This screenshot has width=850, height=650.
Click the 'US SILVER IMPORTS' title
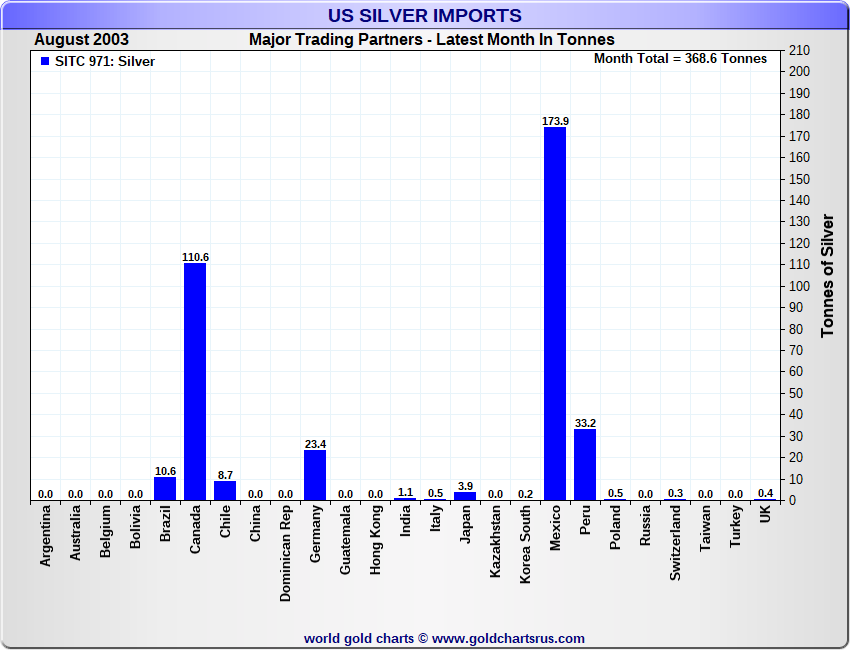[x=424, y=15]
